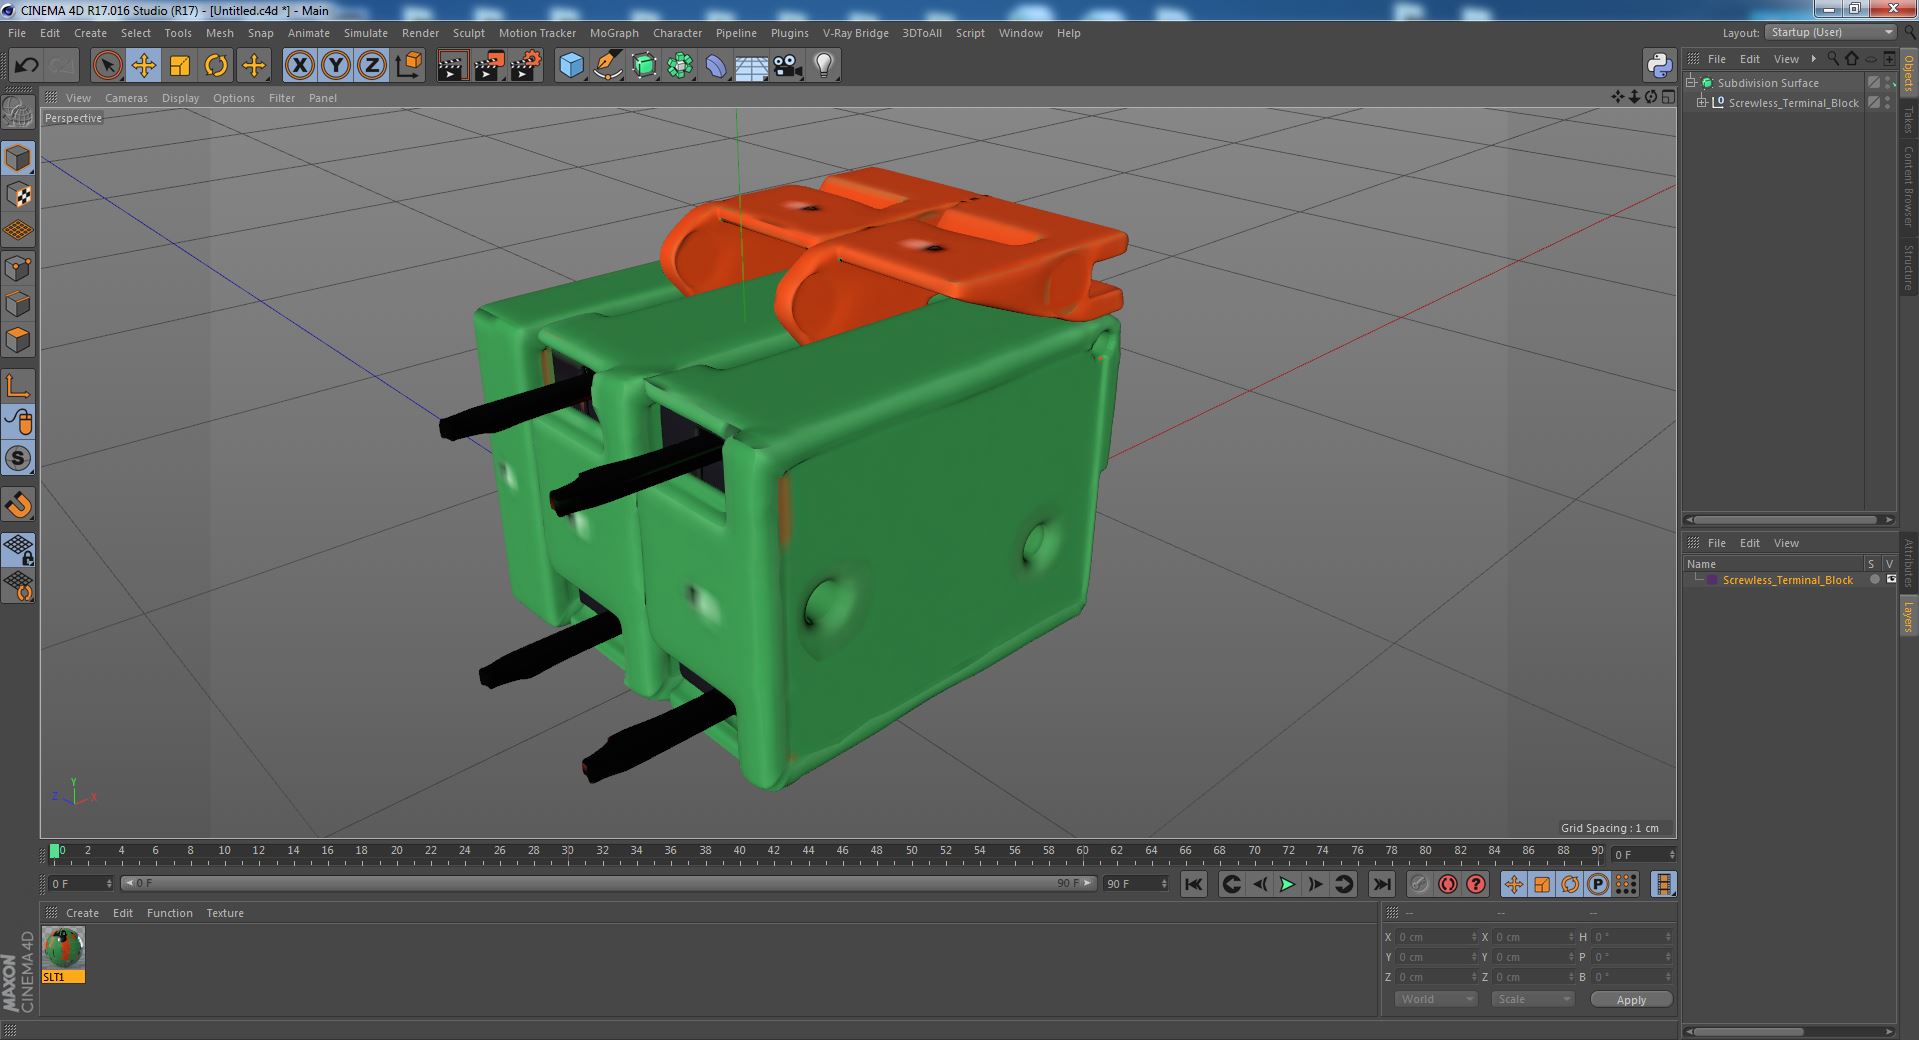The height and width of the screenshot is (1040, 1919).
Task: Click the Make Editable icon
Action: click(x=18, y=112)
